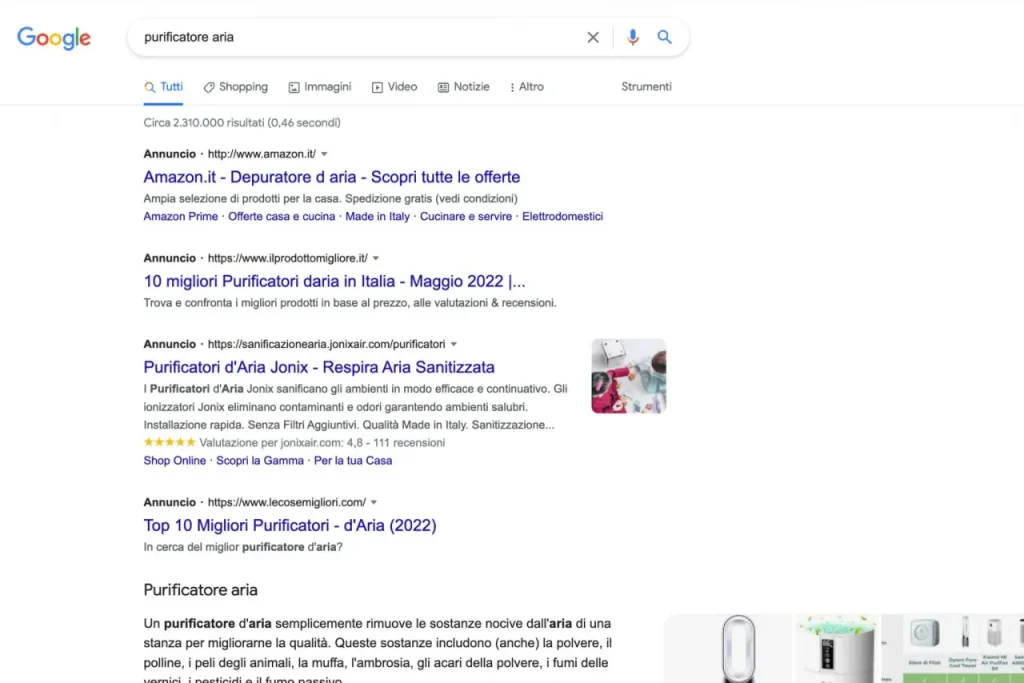The image size is (1024, 683).
Task: Expand the arrow next to jonixair.com URL
Action: [453, 344]
